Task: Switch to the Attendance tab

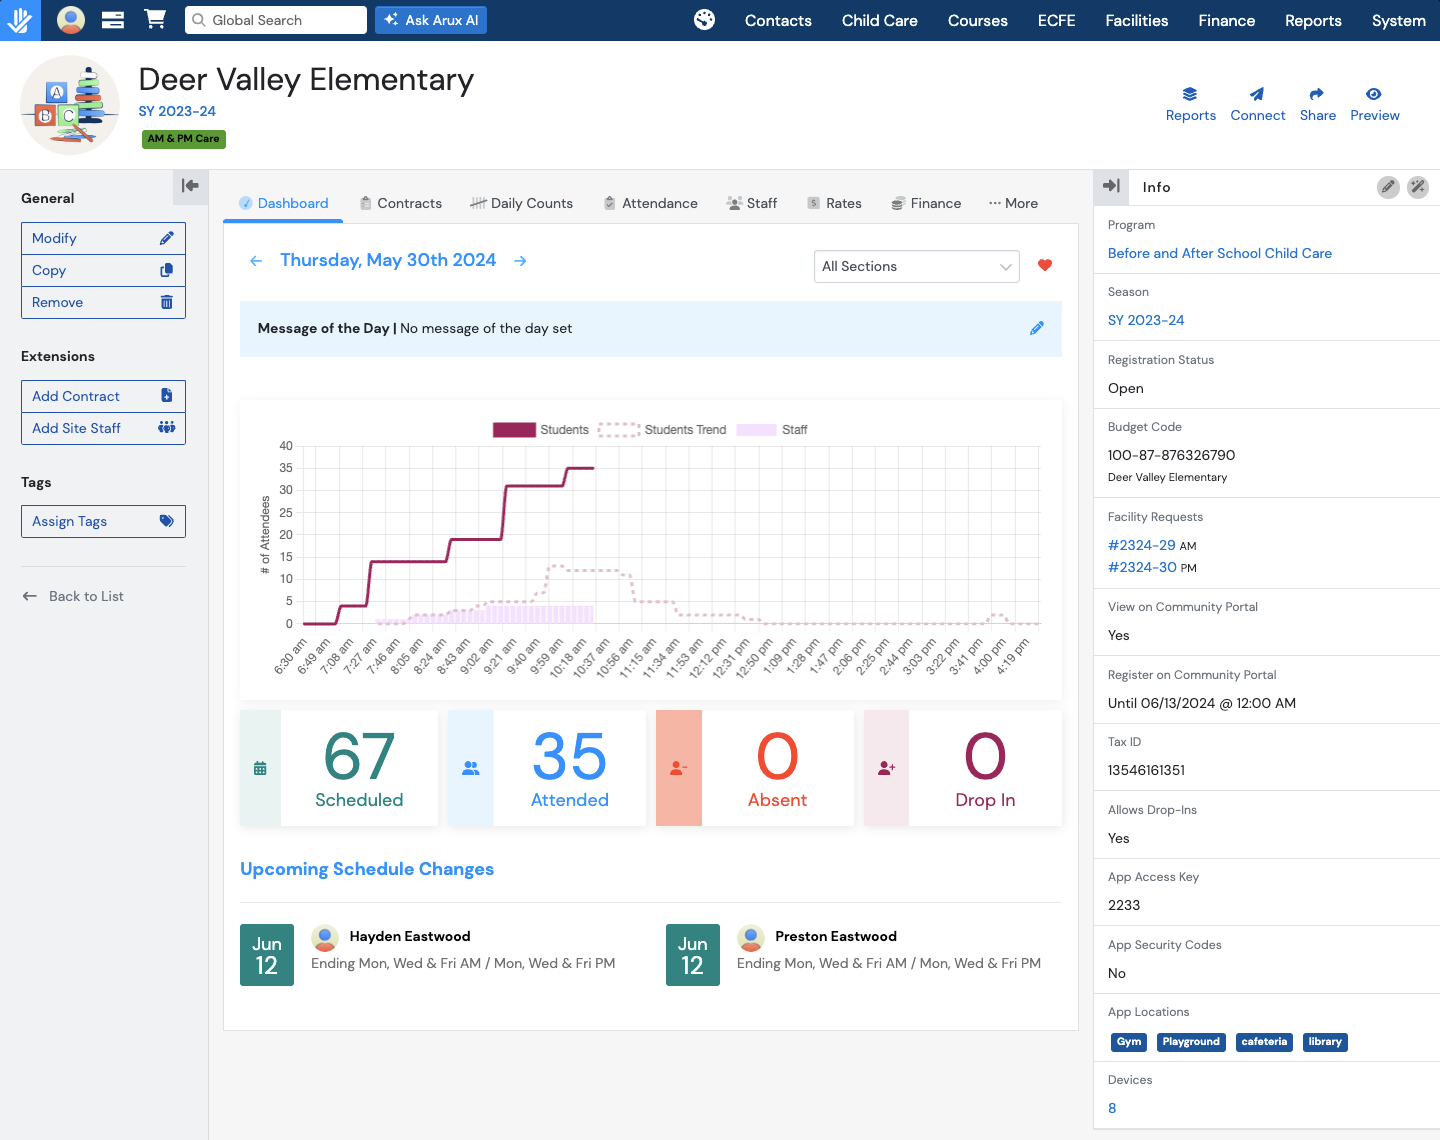Action: [651, 203]
